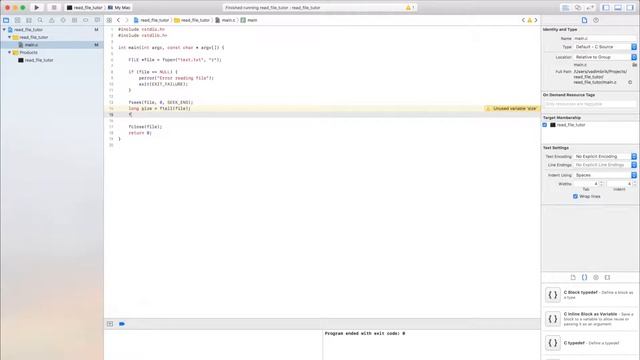
Task: Click the 'Program ended with exit code' console text
Action: 365,333
